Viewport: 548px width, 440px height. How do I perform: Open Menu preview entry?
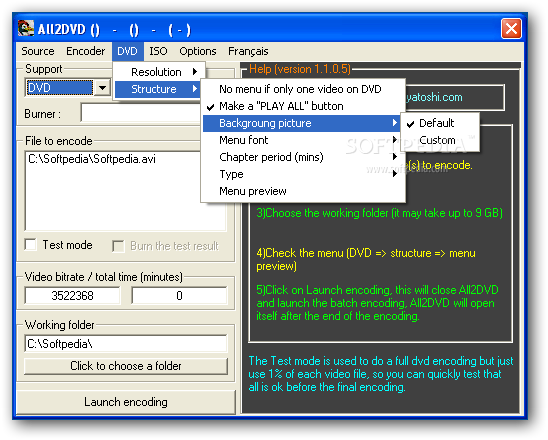pos(303,191)
